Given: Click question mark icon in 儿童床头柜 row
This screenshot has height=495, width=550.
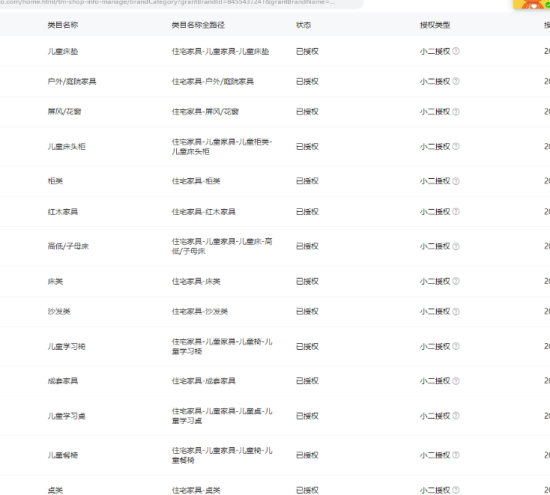Looking at the screenshot, I should tap(456, 146).
